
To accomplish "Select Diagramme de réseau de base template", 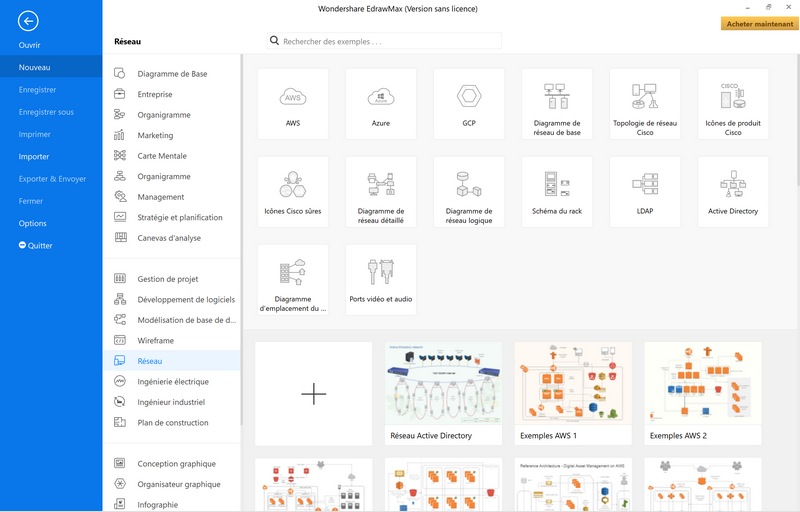I will 557,104.
